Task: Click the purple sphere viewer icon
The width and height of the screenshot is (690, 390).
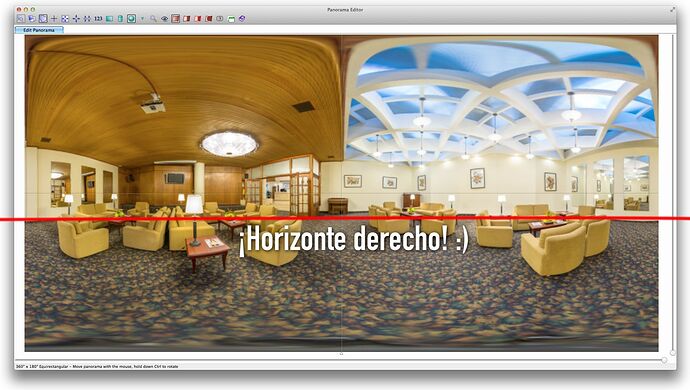Action: pos(242,18)
